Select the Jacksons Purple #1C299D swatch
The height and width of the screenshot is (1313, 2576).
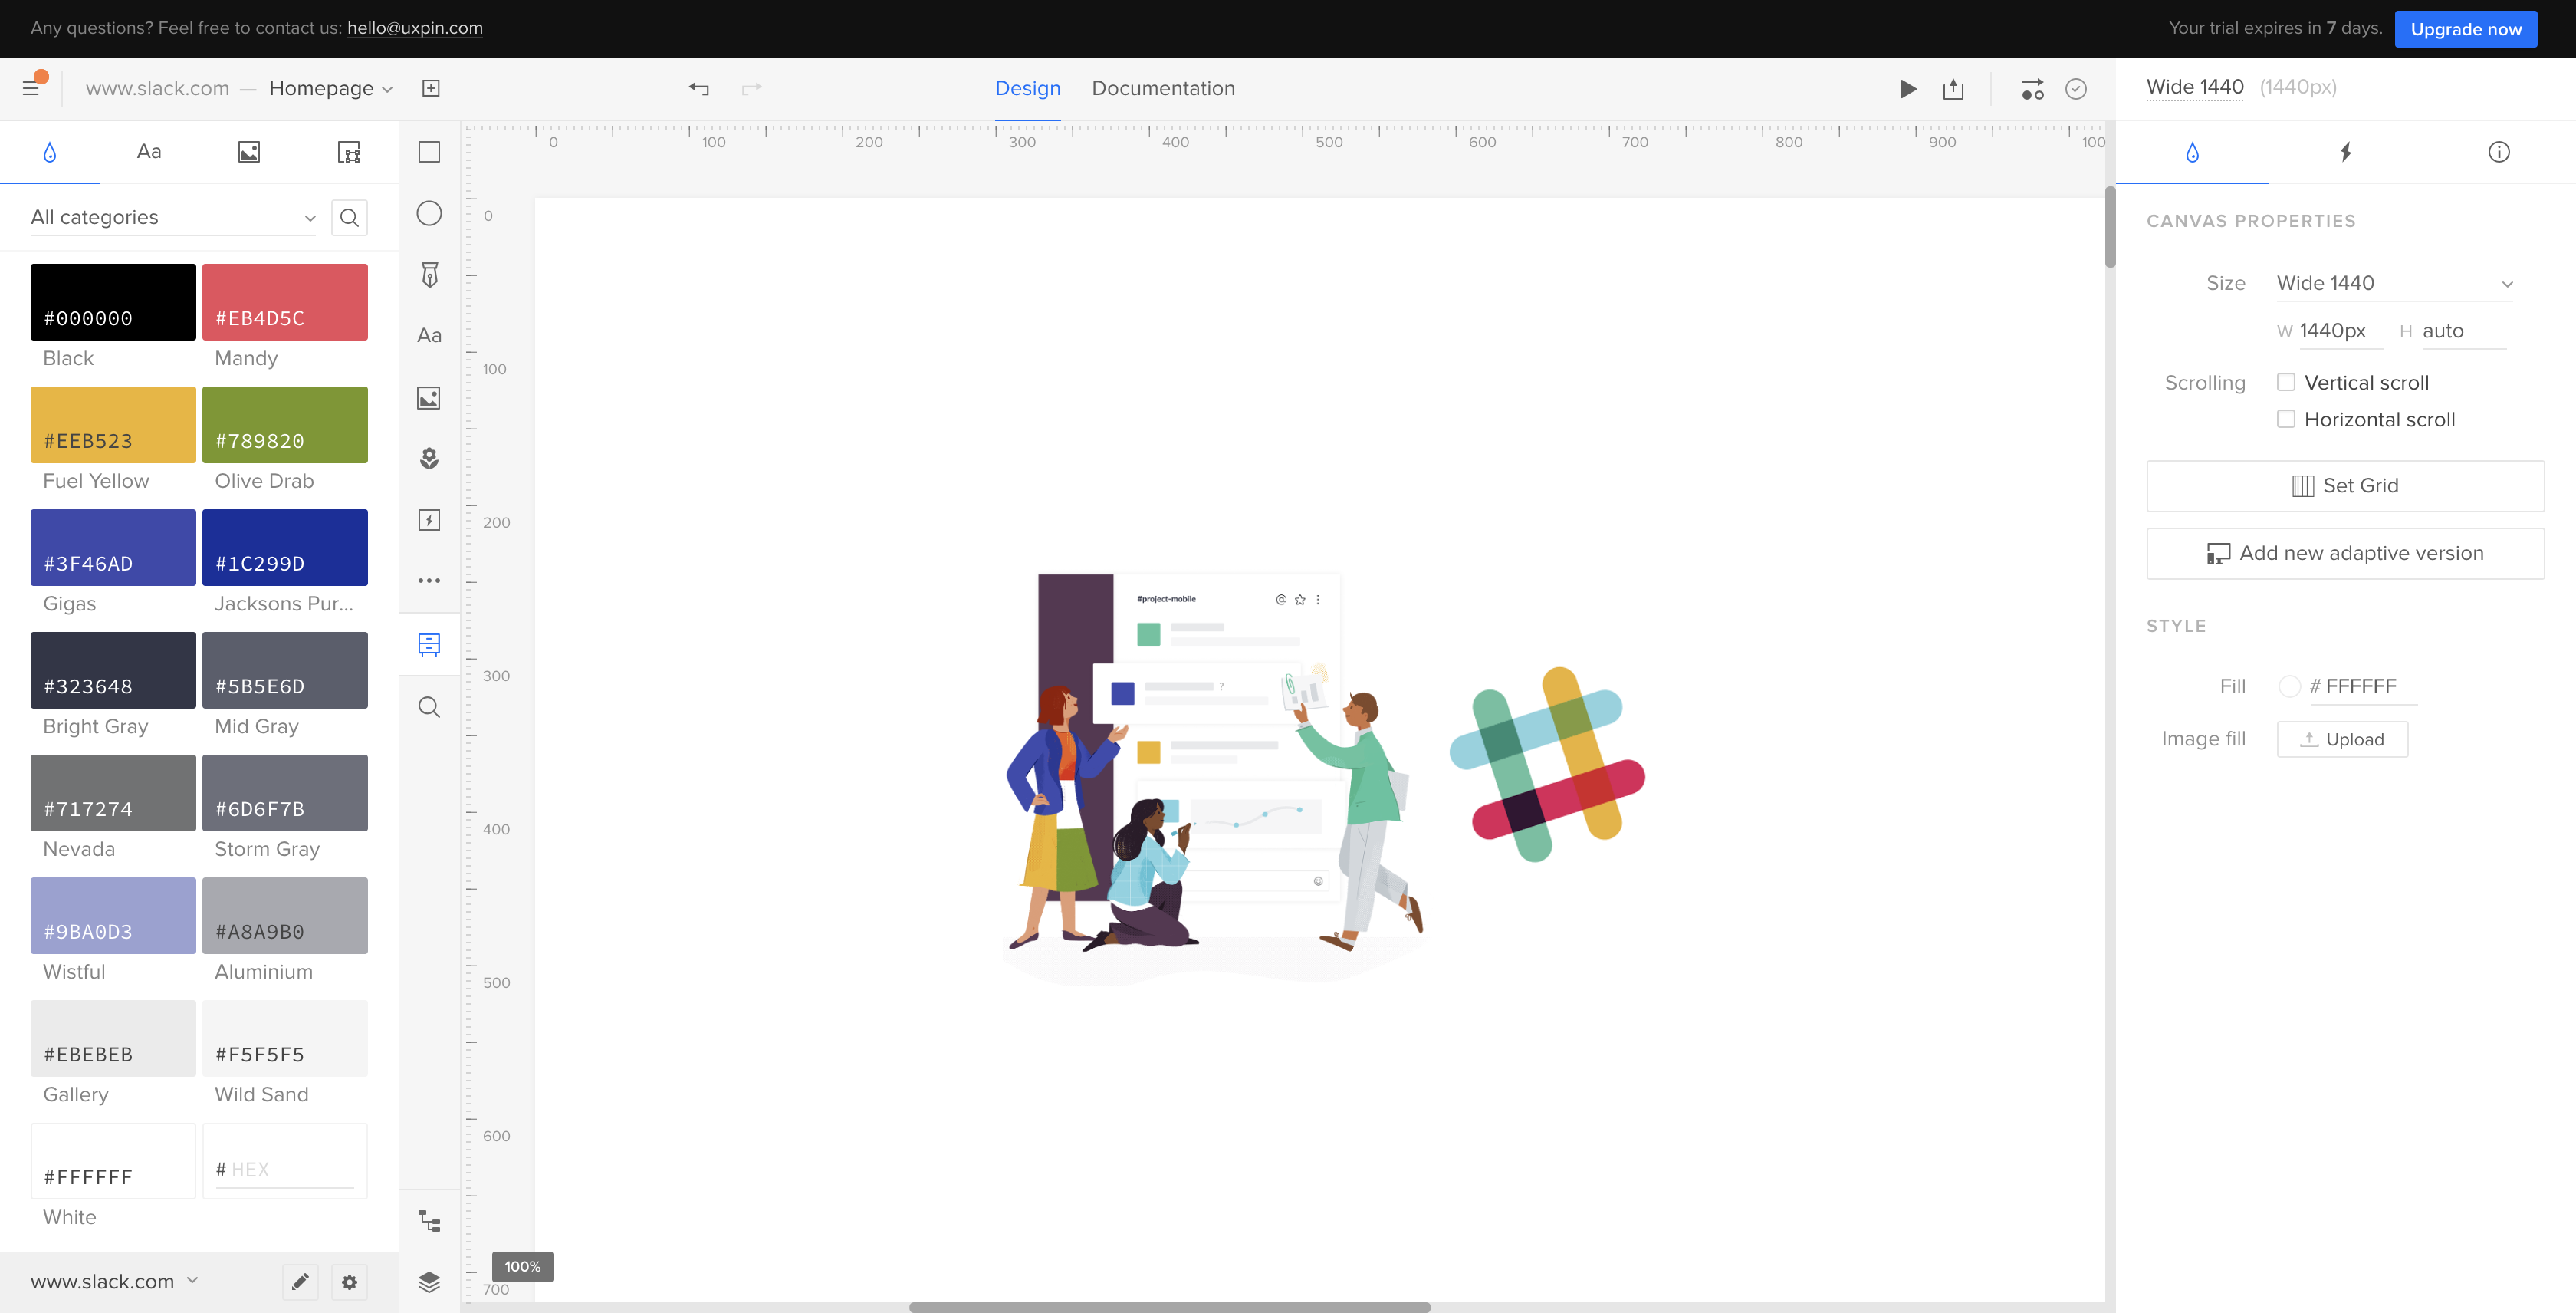coord(285,548)
